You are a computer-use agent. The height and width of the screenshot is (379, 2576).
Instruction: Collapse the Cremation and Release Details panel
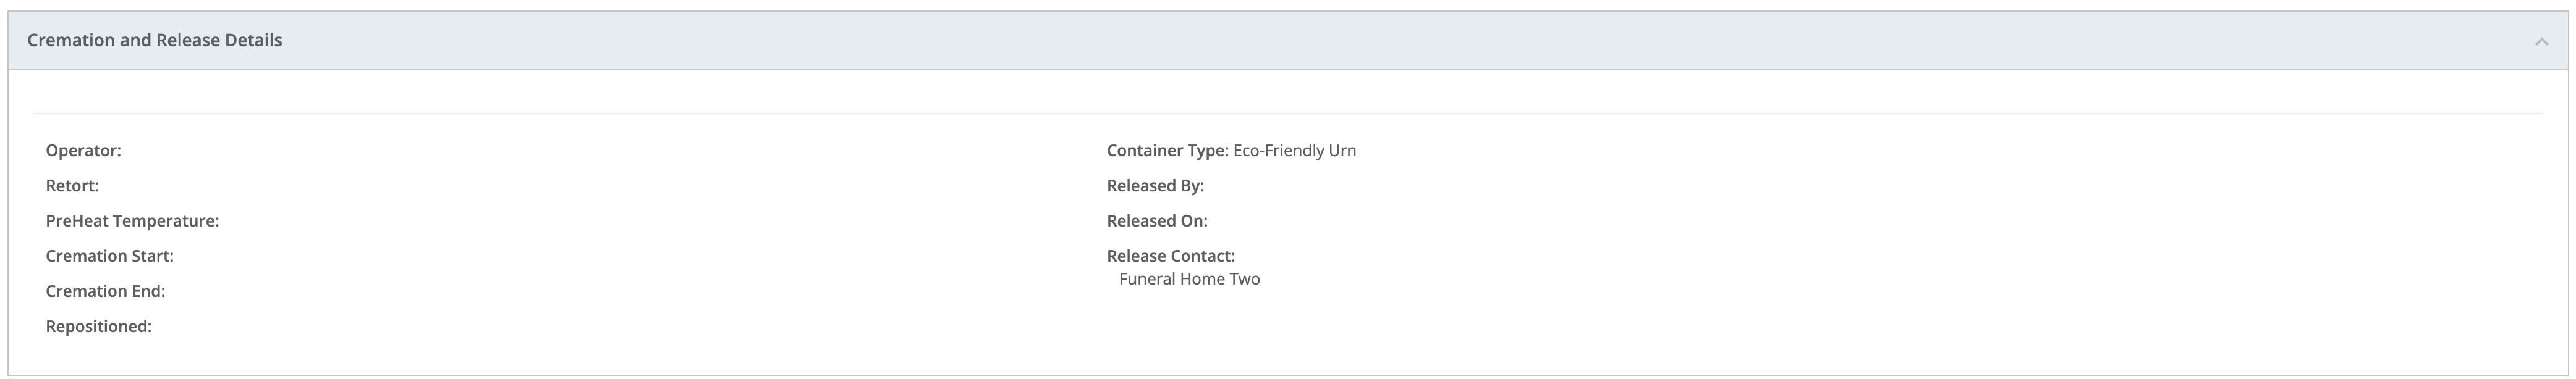click(x=2541, y=41)
